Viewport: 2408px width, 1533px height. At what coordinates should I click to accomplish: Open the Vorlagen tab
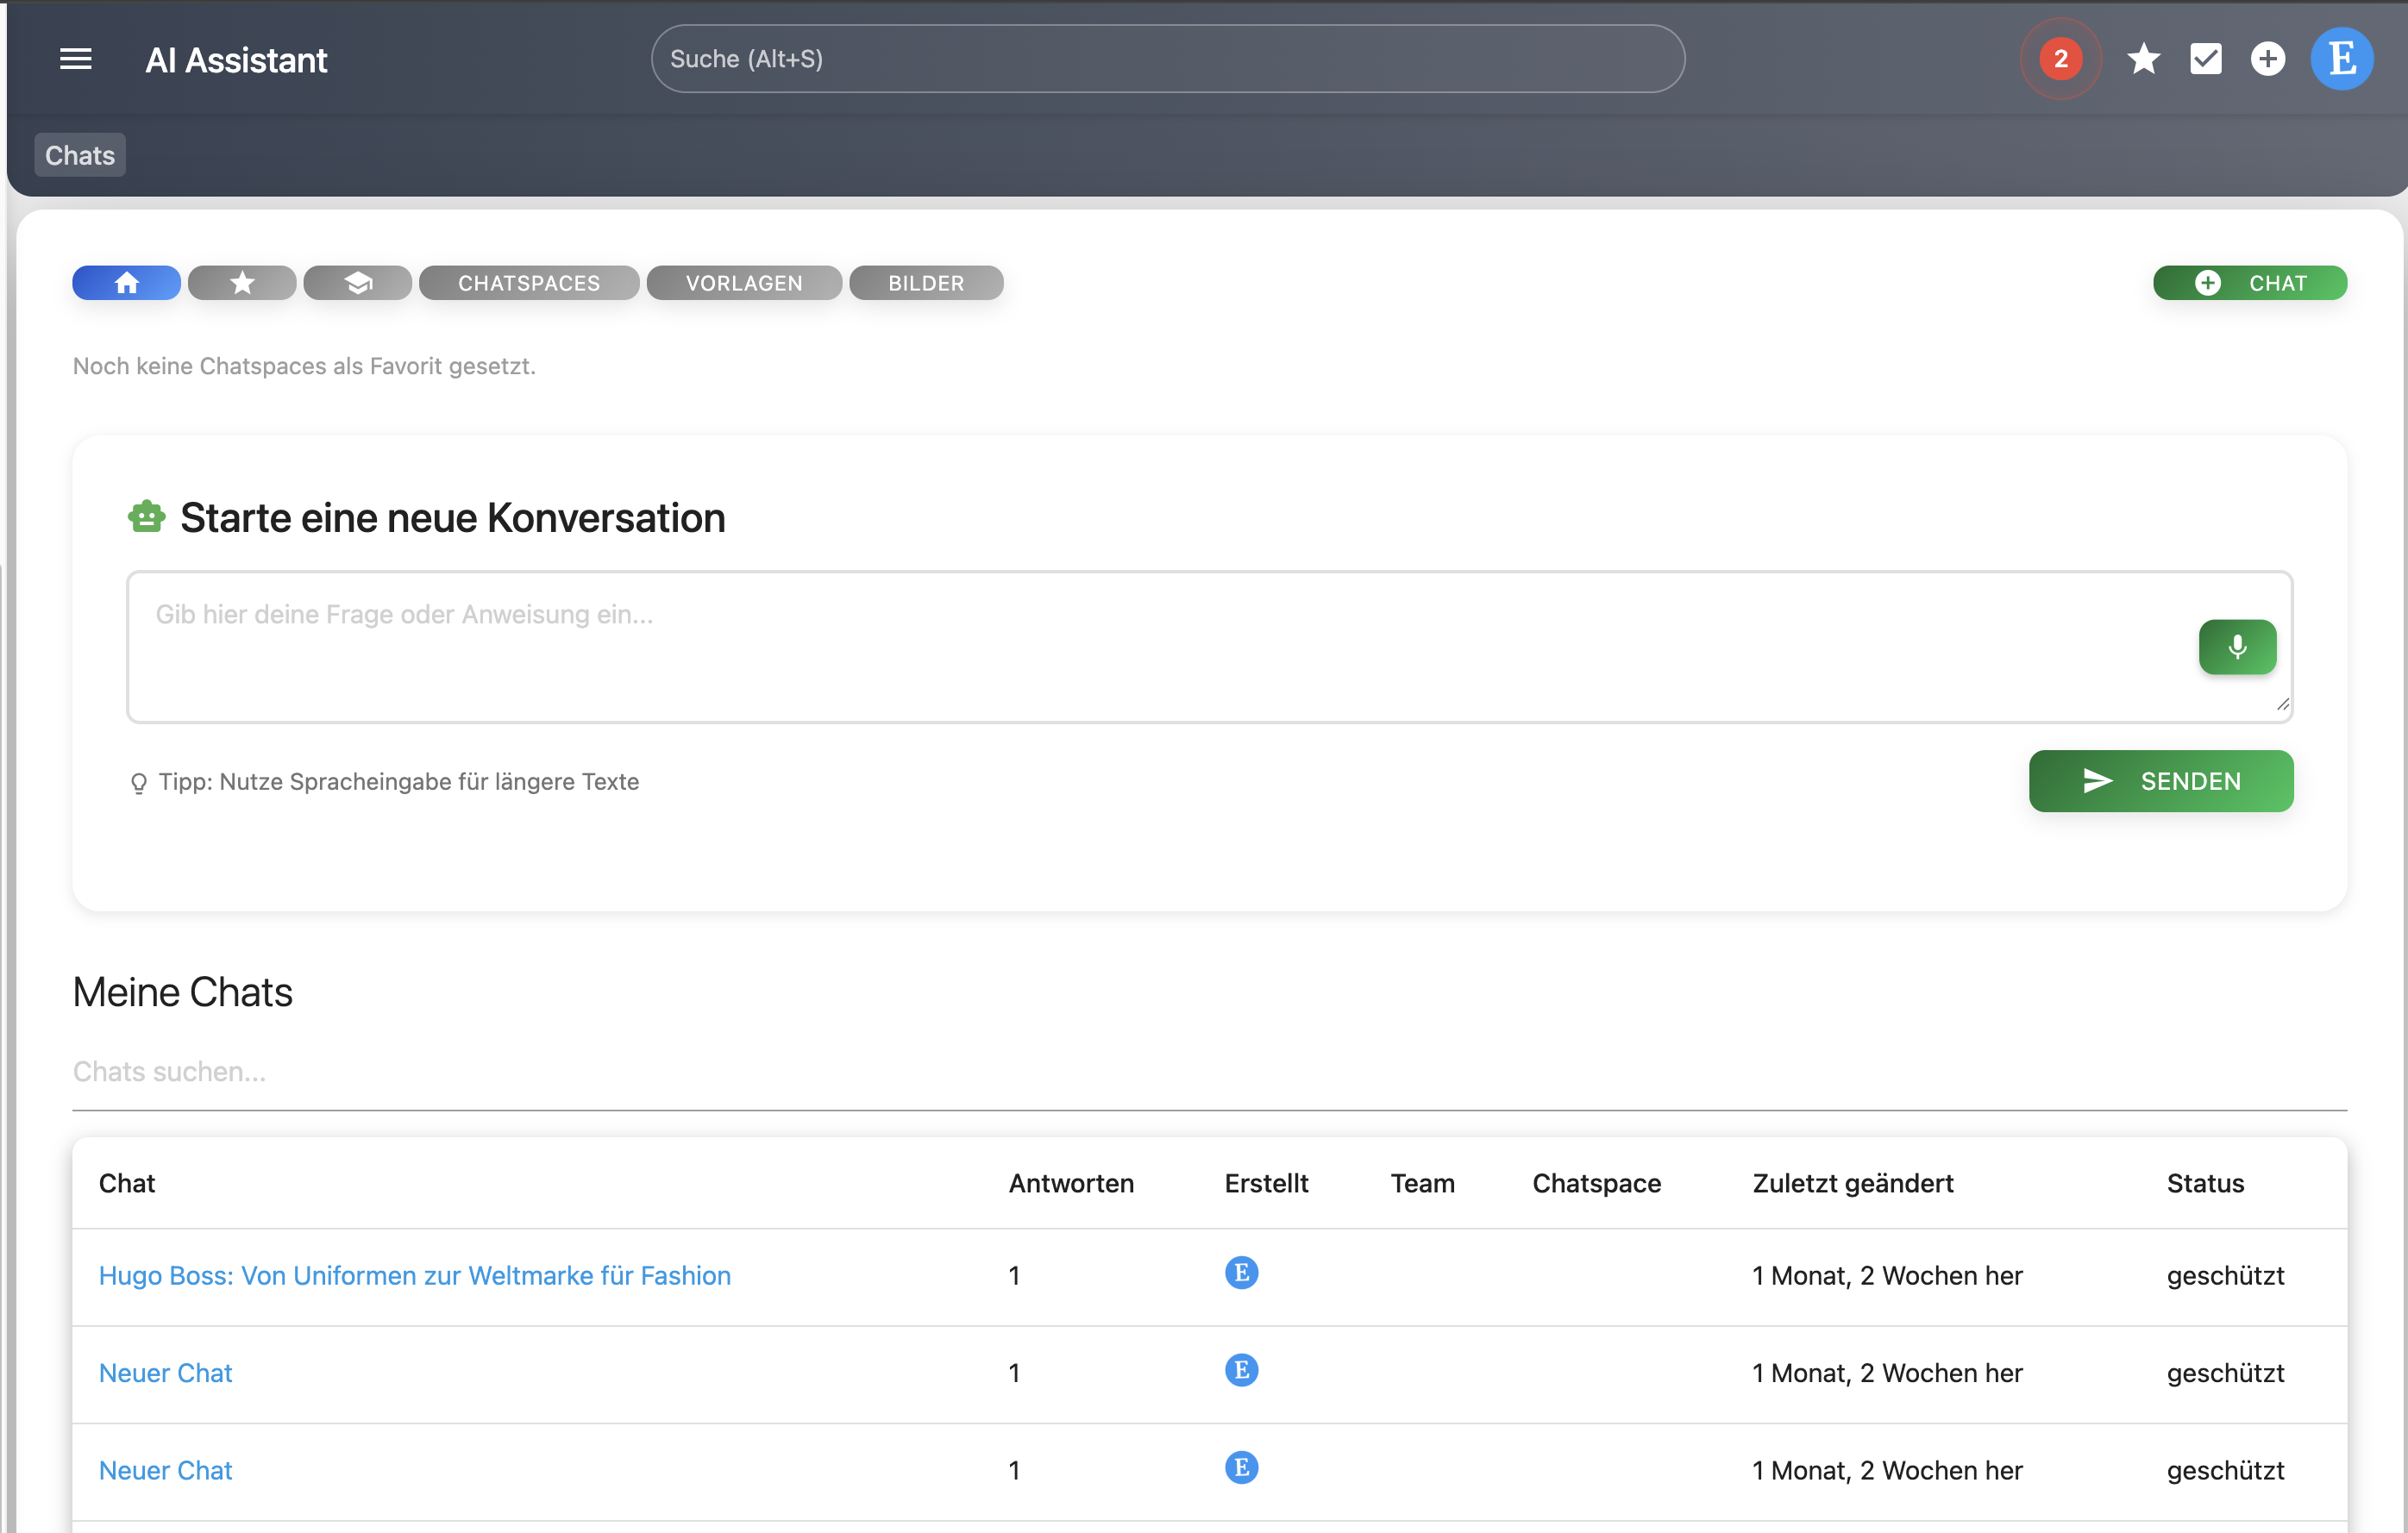[744, 283]
